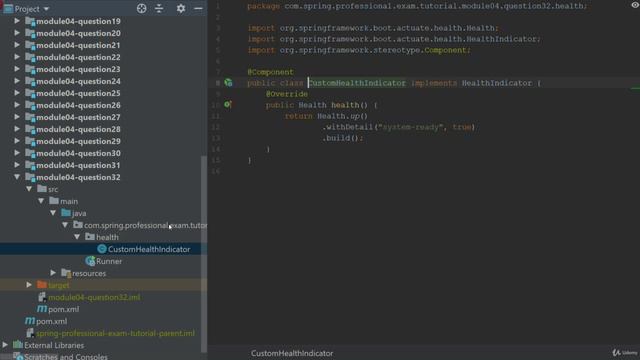Select module04-question26 module

click(78, 105)
